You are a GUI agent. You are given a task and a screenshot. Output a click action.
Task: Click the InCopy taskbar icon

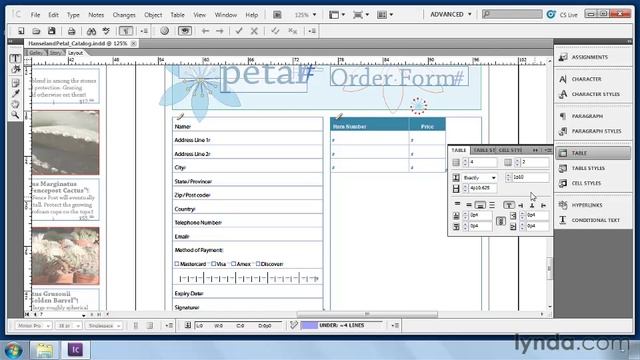(75, 350)
